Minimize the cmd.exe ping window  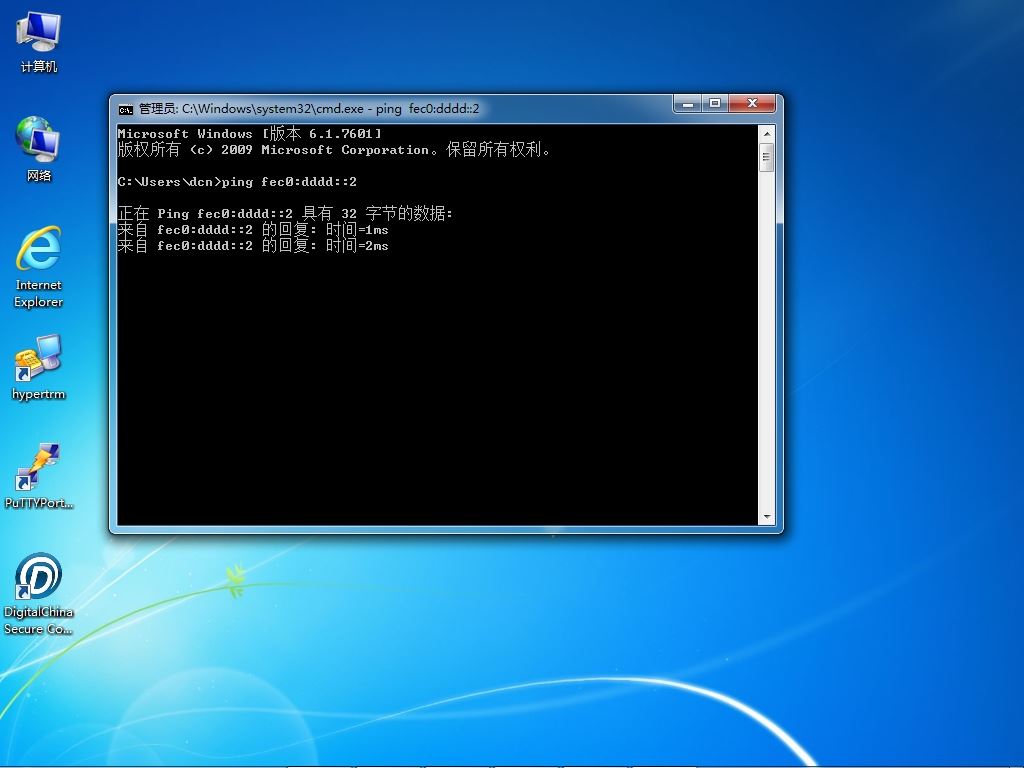(x=687, y=103)
